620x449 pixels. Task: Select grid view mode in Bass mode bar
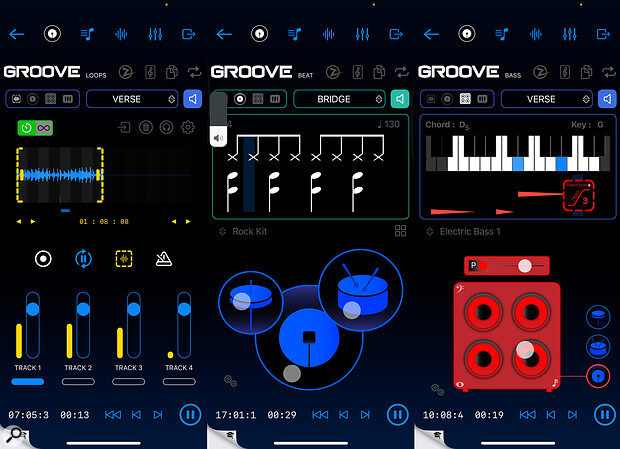click(465, 99)
